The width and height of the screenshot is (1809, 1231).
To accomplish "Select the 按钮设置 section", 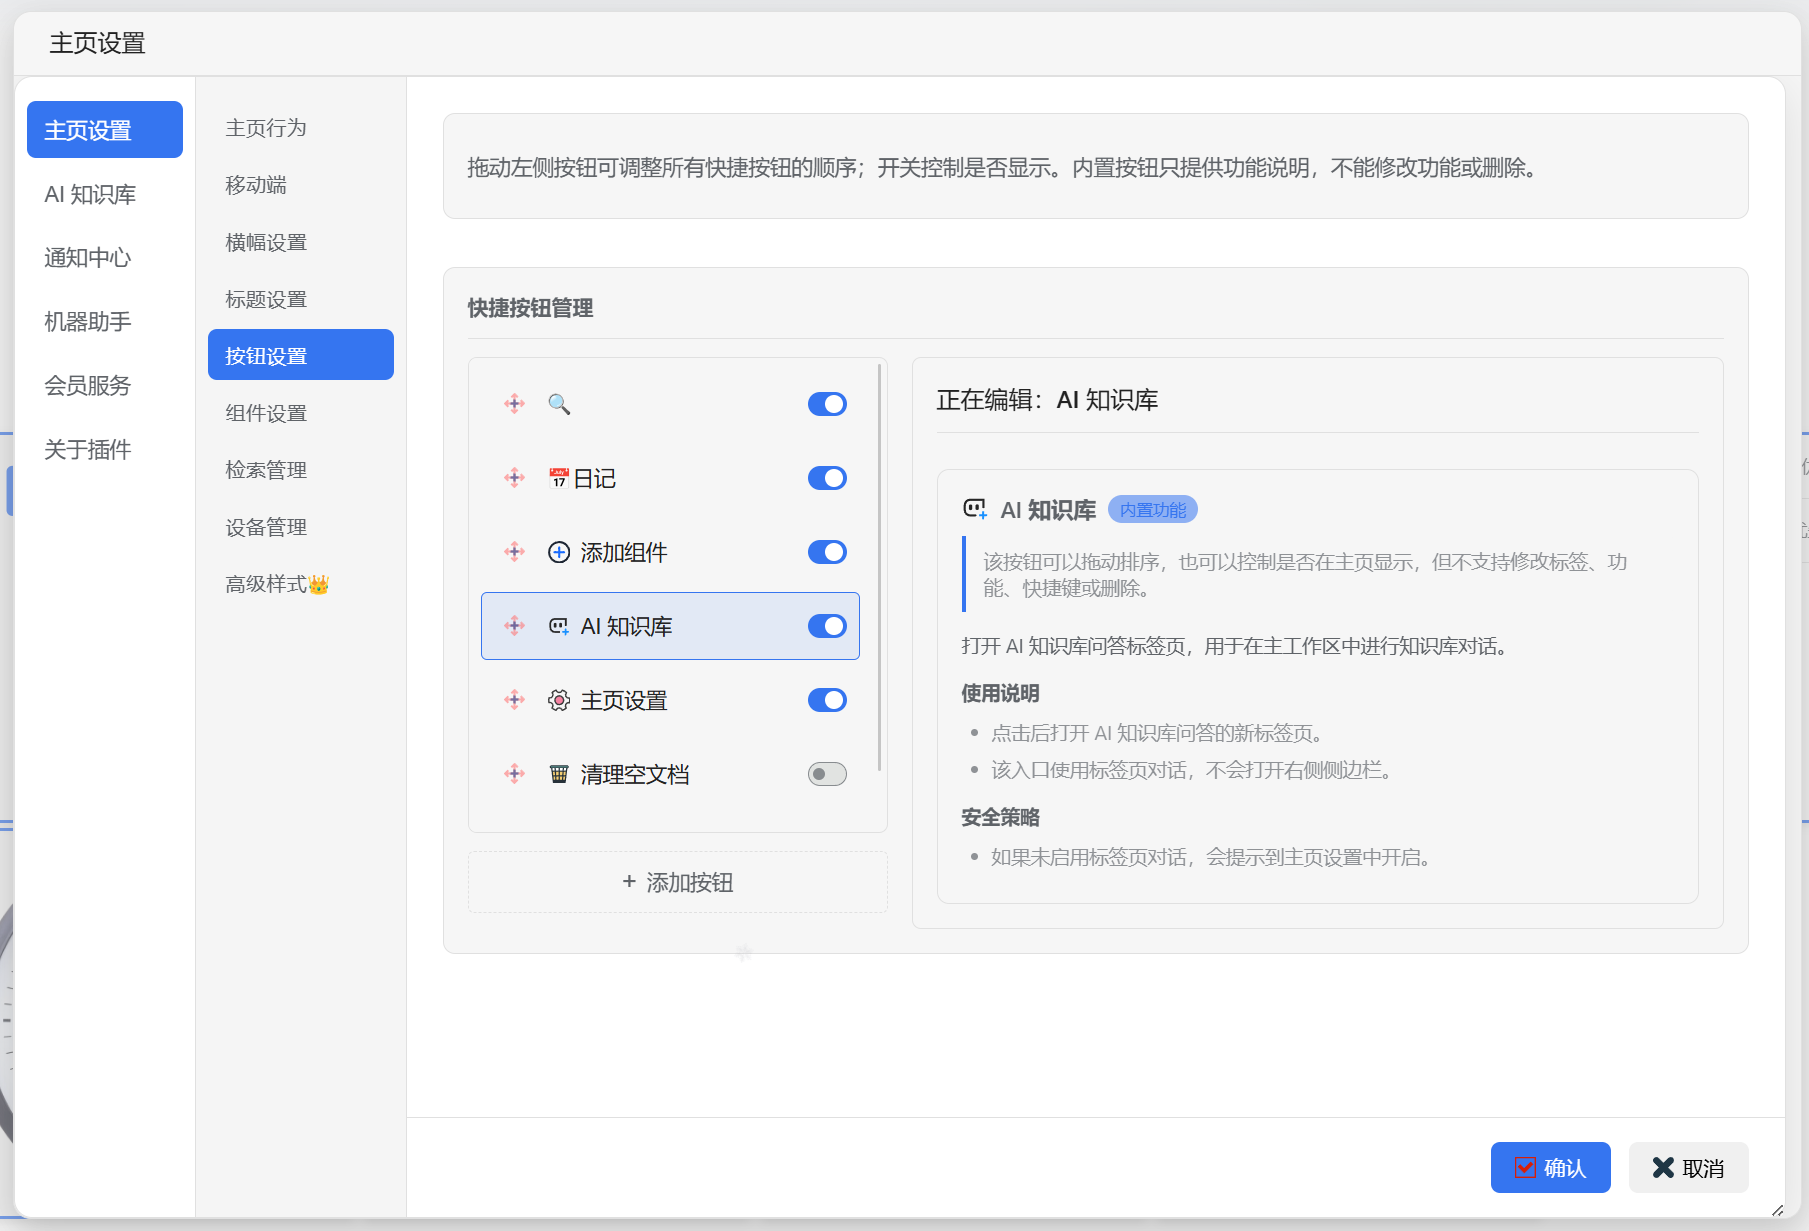I will [x=301, y=355].
